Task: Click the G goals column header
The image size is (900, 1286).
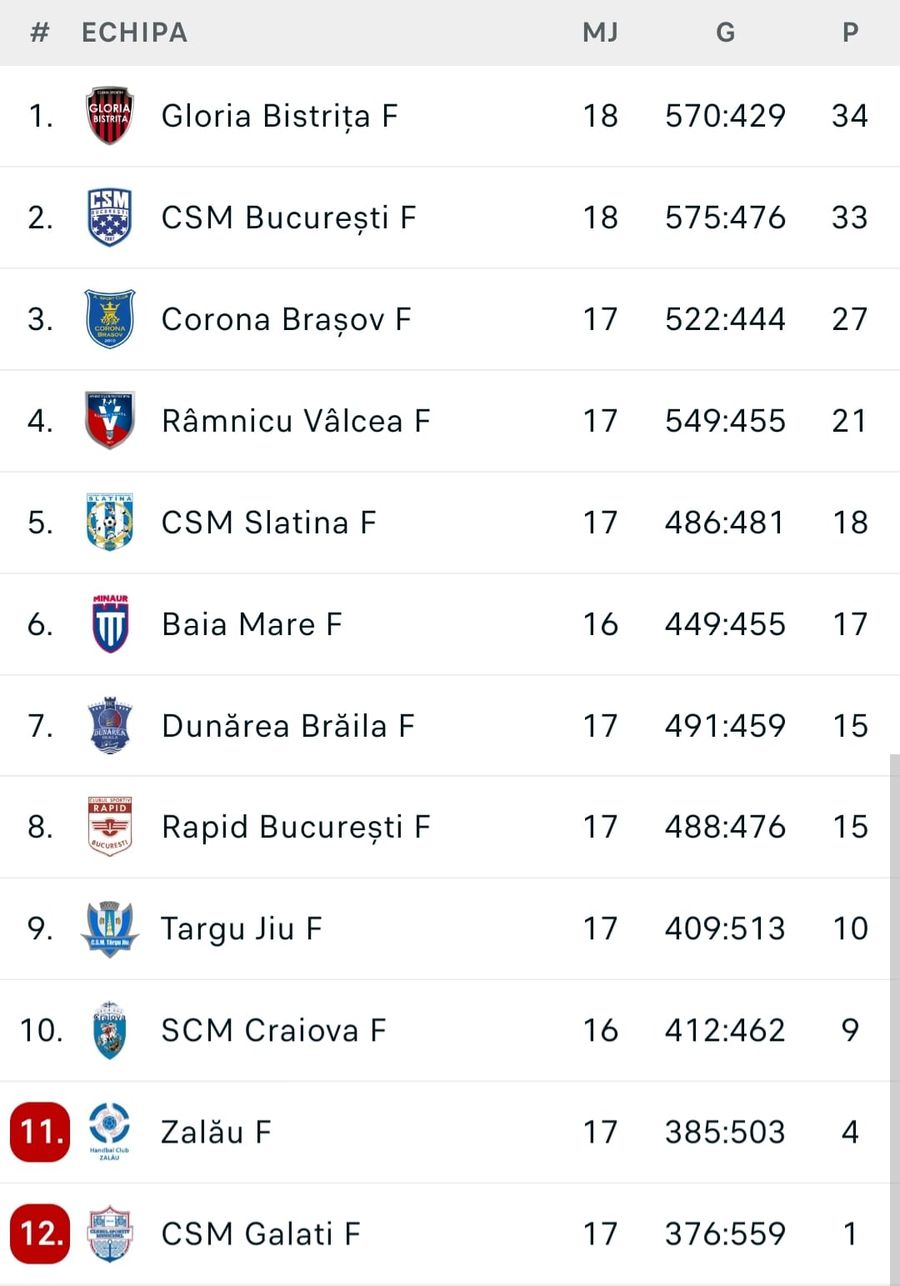Action: (725, 32)
